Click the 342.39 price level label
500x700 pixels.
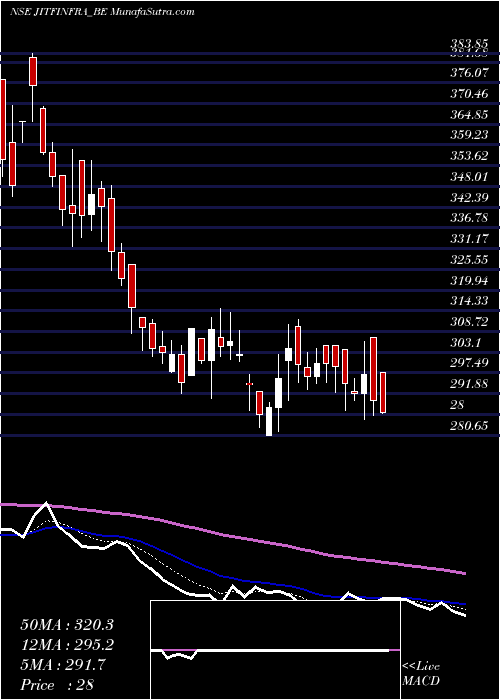[469, 198]
